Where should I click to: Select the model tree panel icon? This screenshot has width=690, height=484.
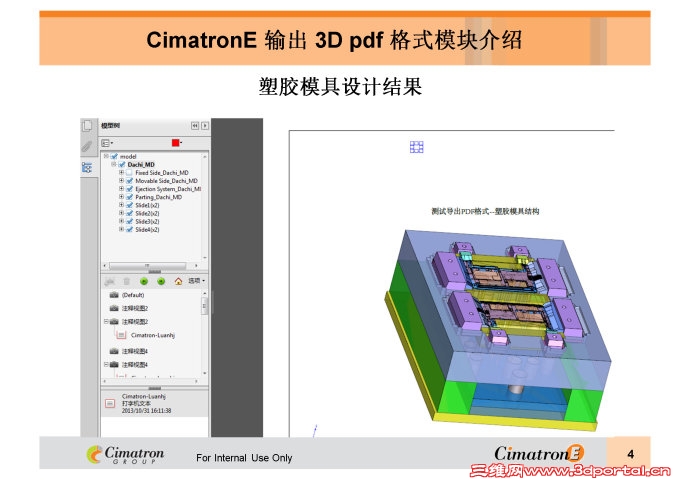(87, 168)
